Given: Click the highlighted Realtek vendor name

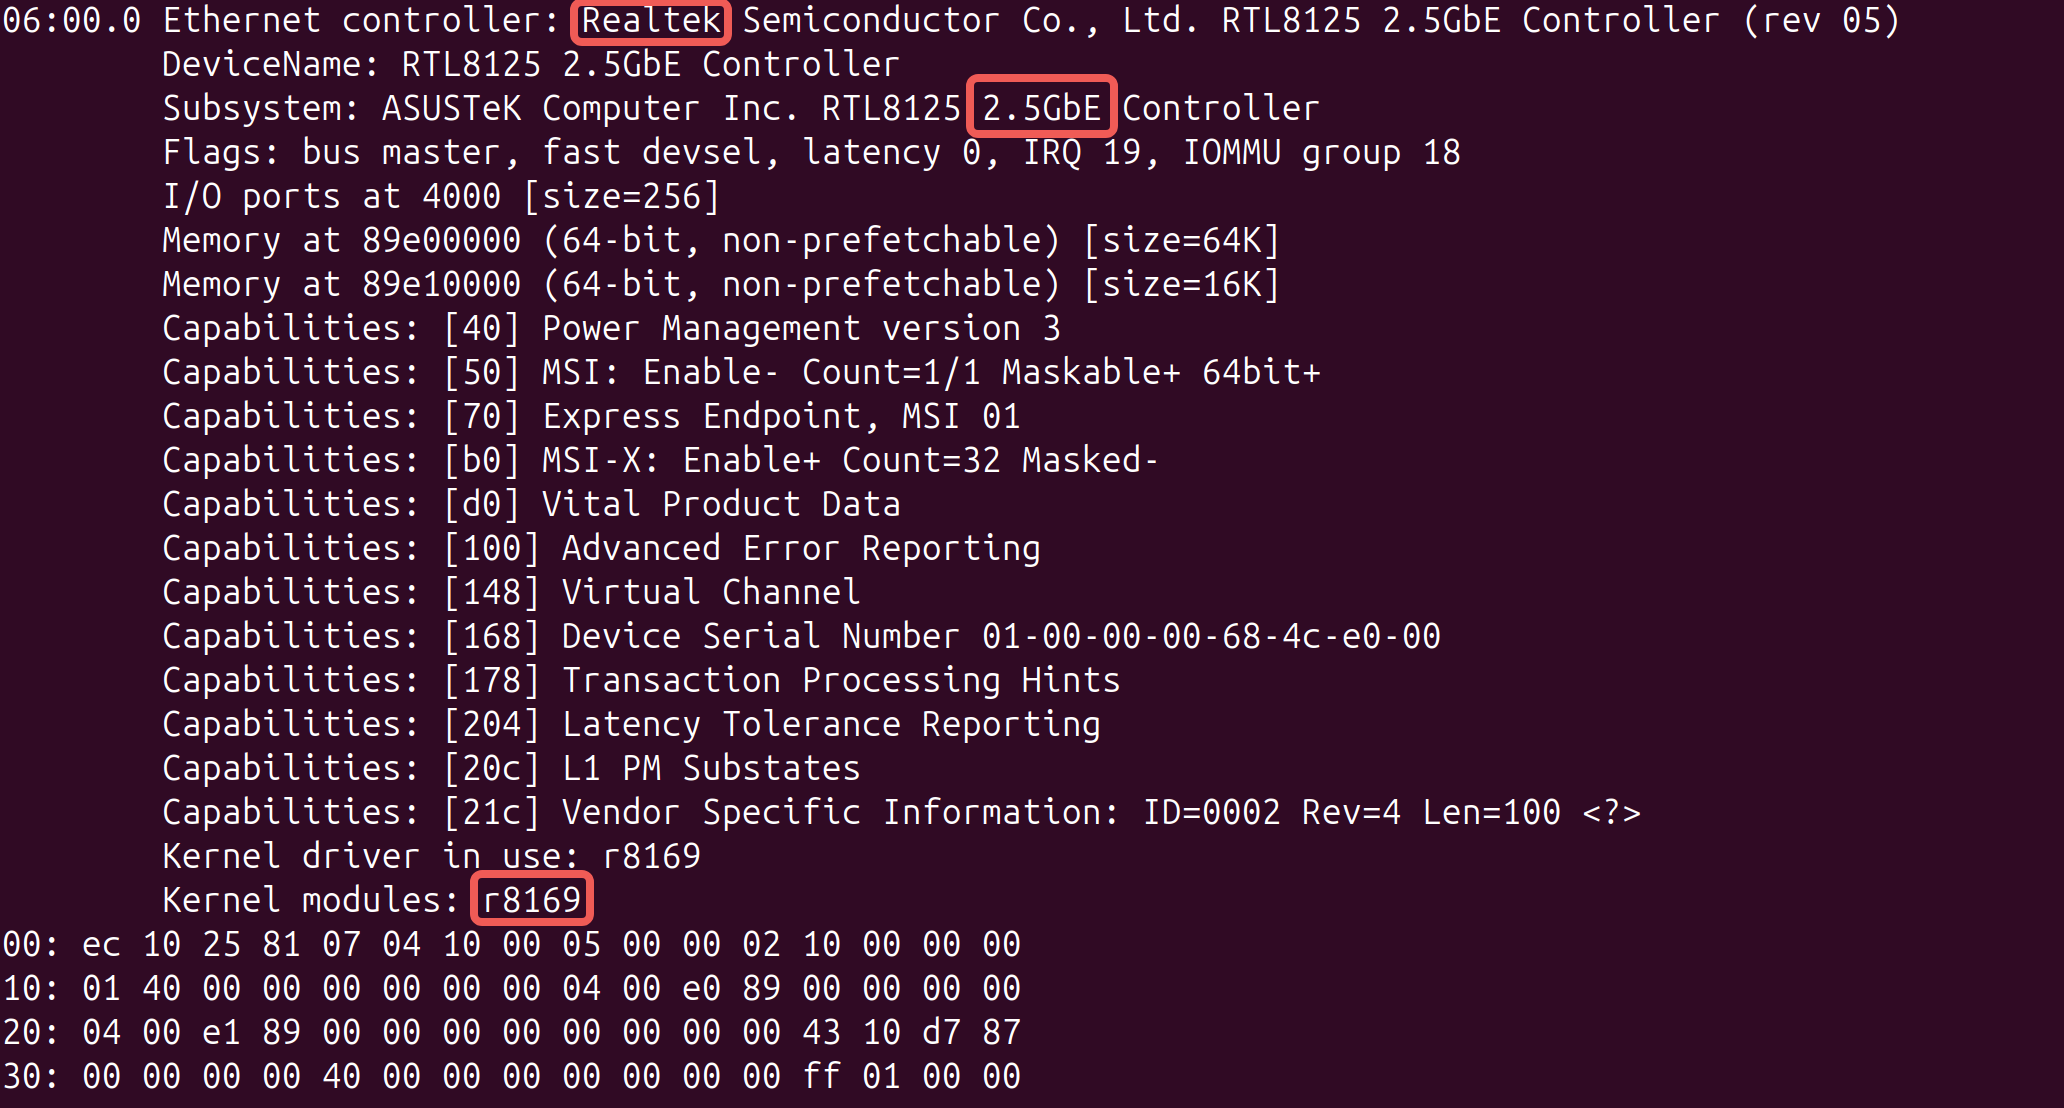Looking at the screenshot, I should coord(651,20).
